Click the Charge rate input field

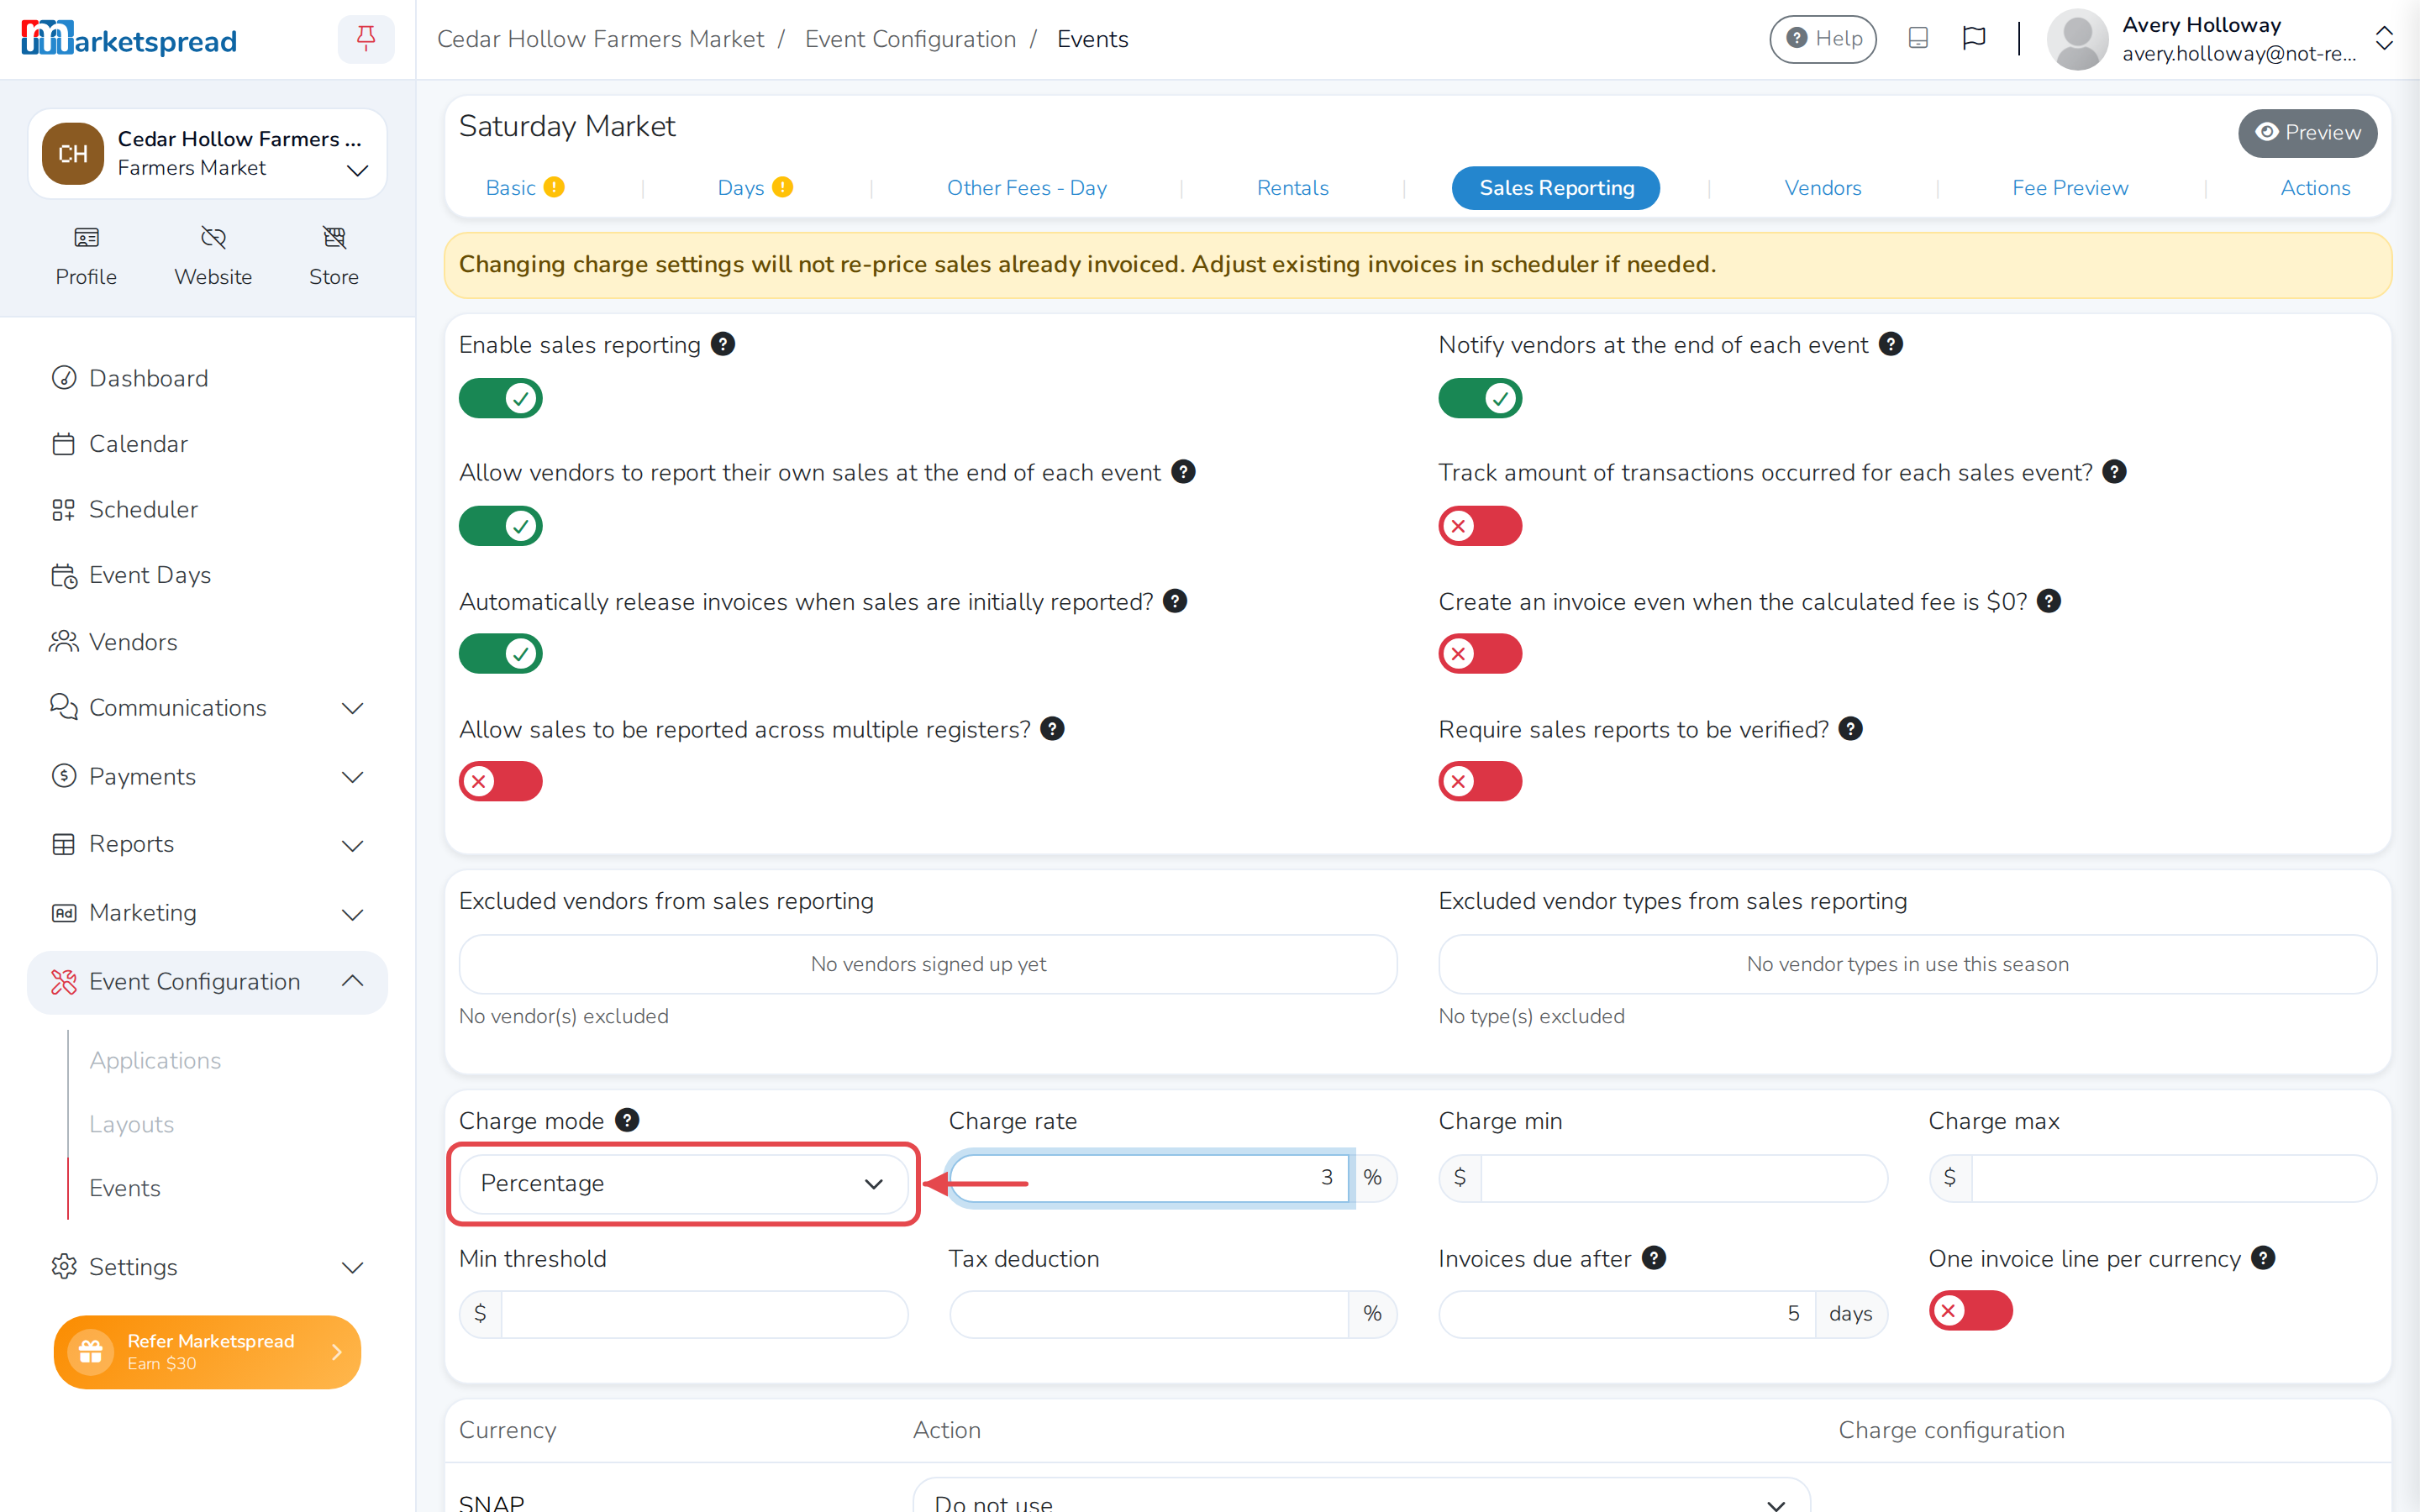click(1149, 1177)
